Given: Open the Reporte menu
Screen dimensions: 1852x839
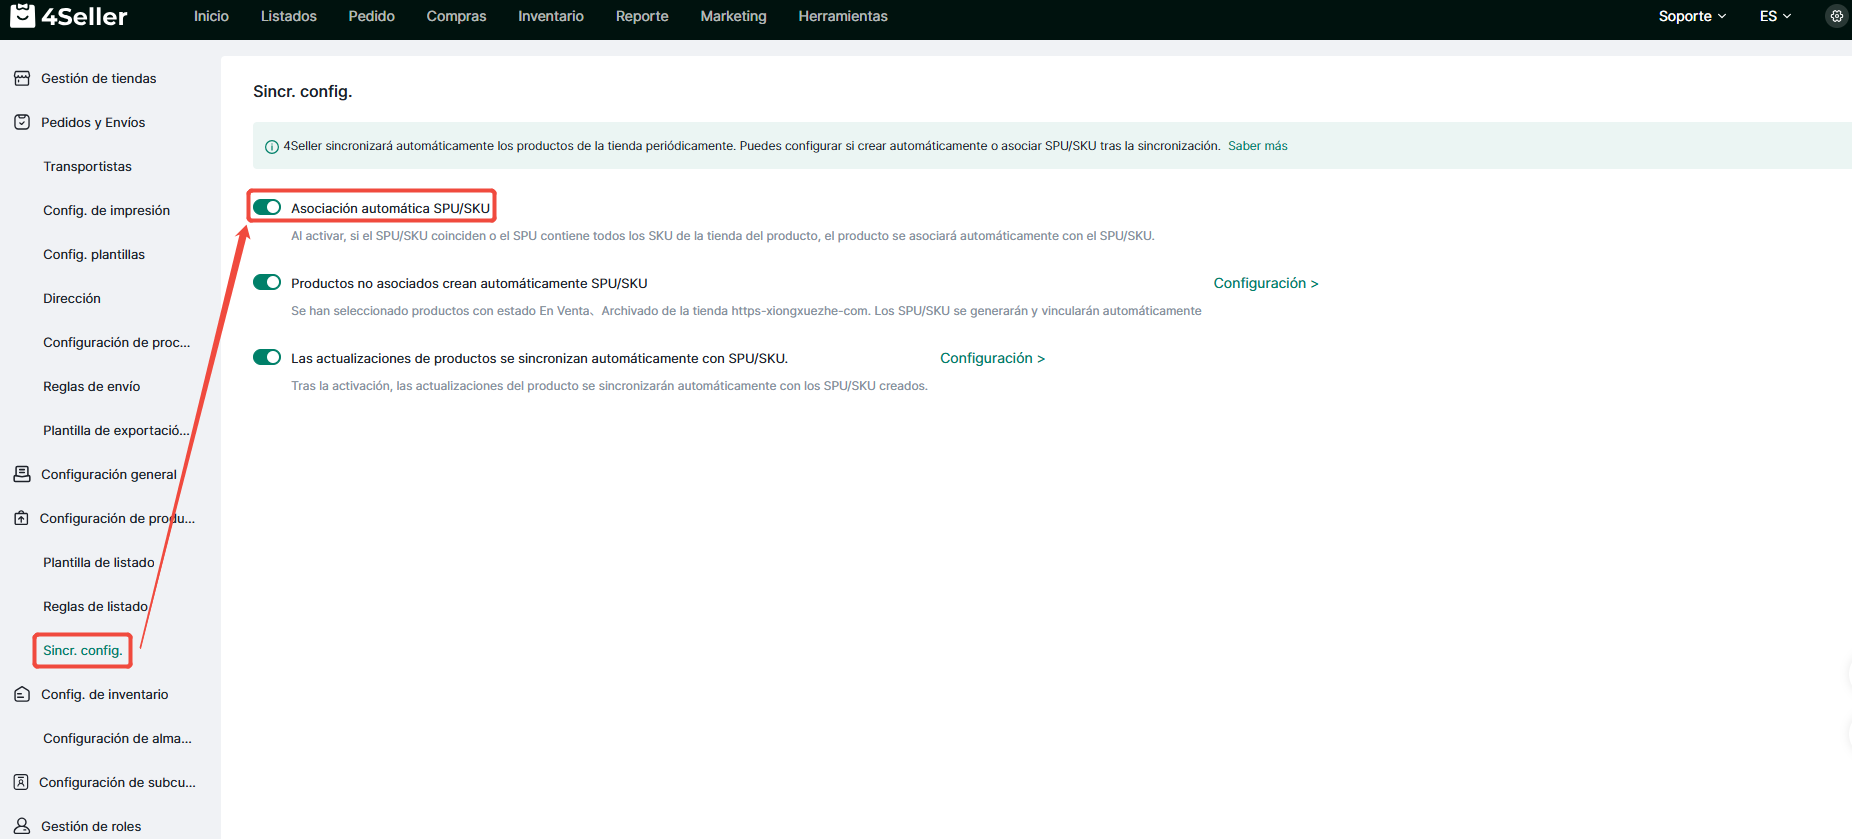Looking at the screenshot, I should [642, 16].
